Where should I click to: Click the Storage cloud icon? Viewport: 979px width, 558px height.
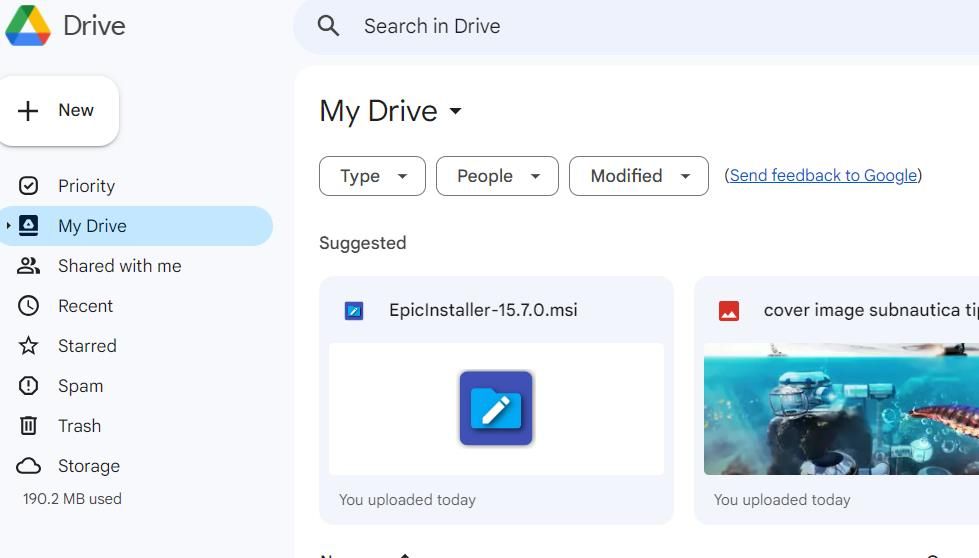point(29,466)
